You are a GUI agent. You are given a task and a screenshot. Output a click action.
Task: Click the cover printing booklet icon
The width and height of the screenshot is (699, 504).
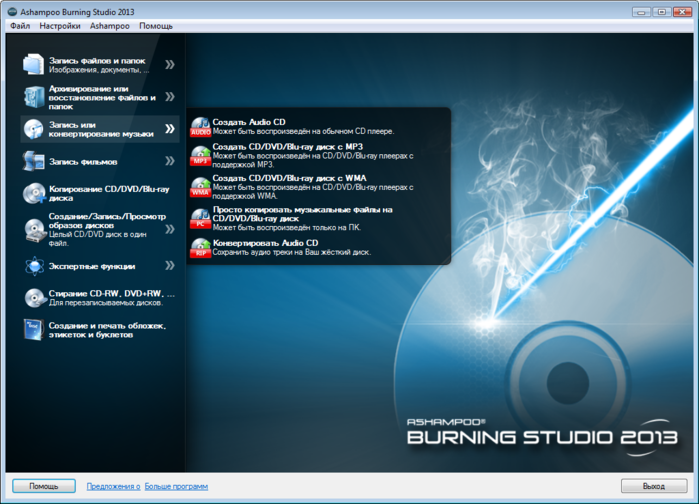[x=33, y=330]
